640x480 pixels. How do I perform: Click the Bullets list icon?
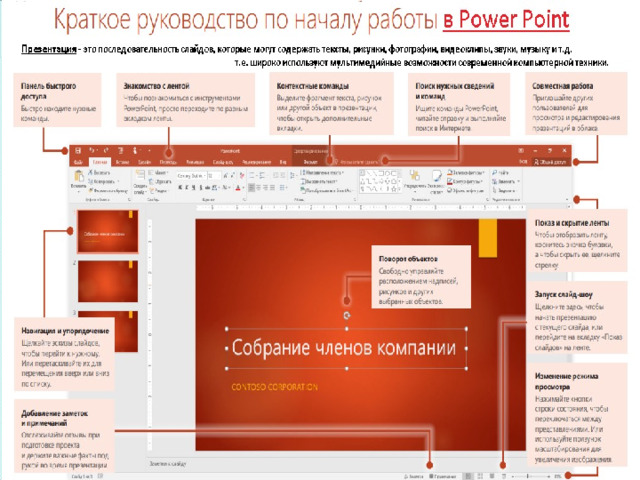pos(252,176)
